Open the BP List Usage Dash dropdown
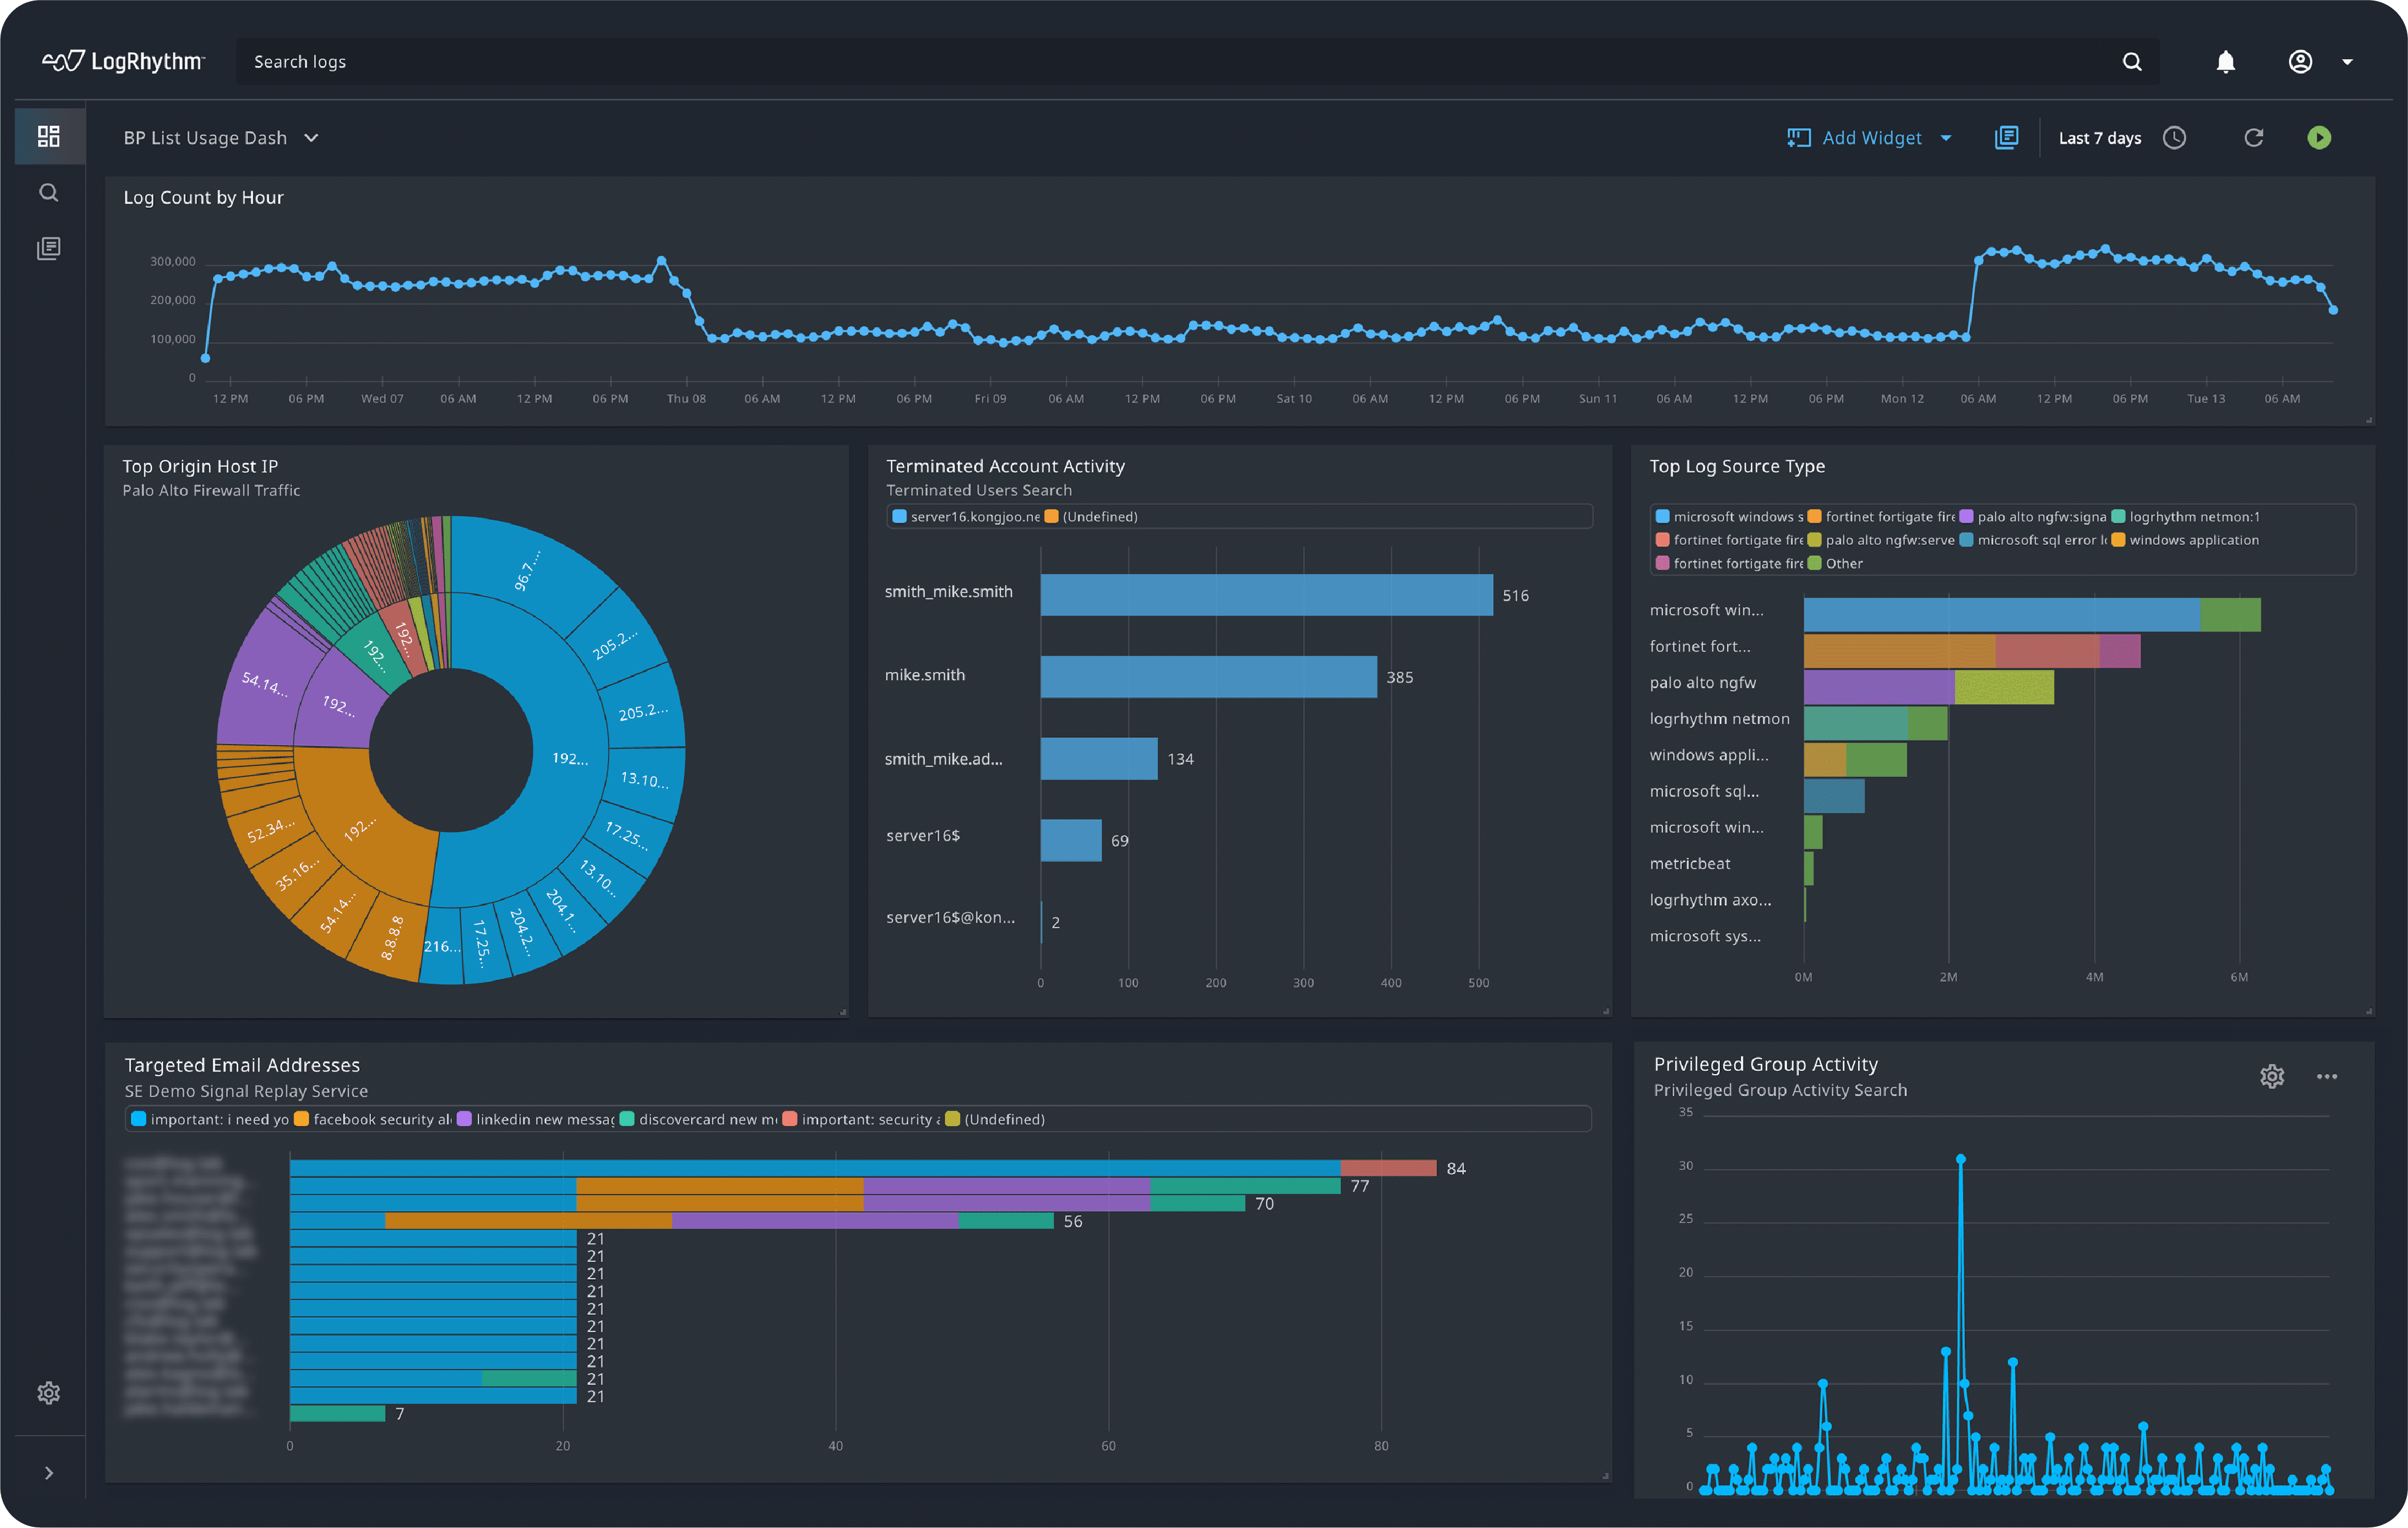 click(222, 137)
